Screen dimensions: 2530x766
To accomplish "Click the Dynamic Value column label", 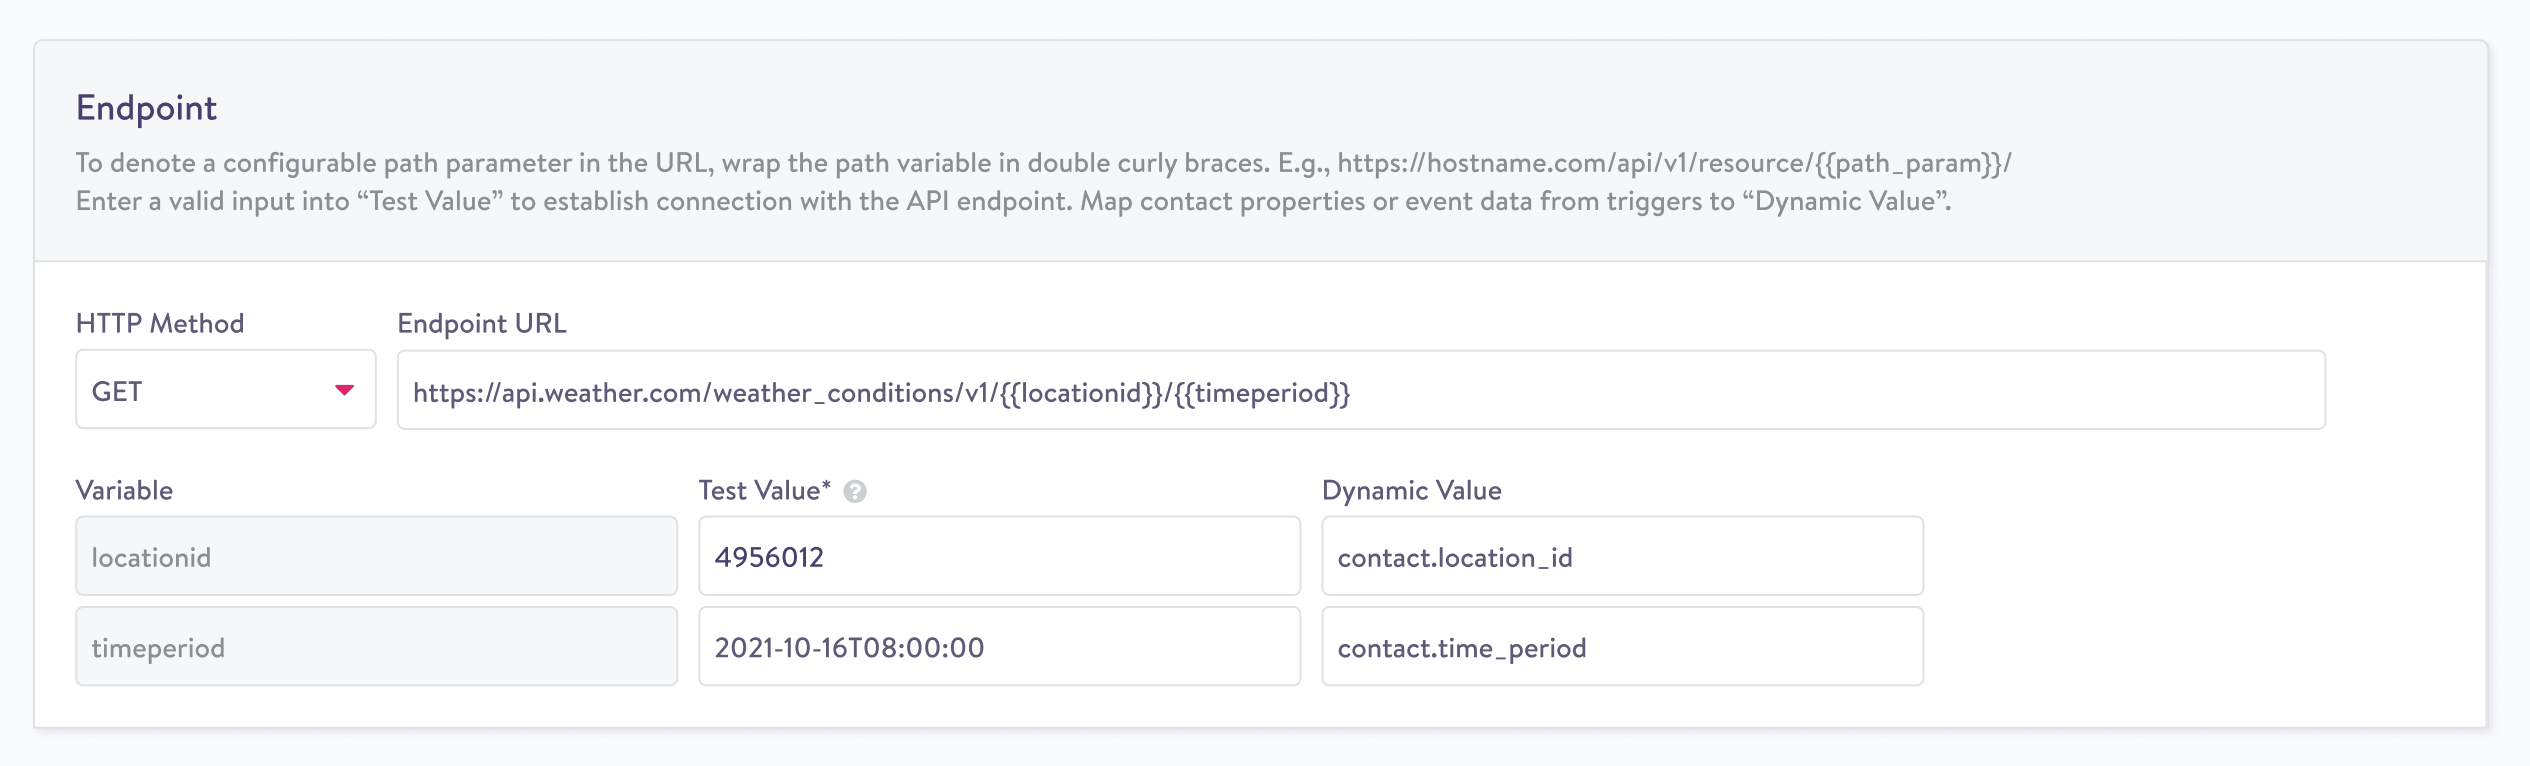I will 1411,490.
